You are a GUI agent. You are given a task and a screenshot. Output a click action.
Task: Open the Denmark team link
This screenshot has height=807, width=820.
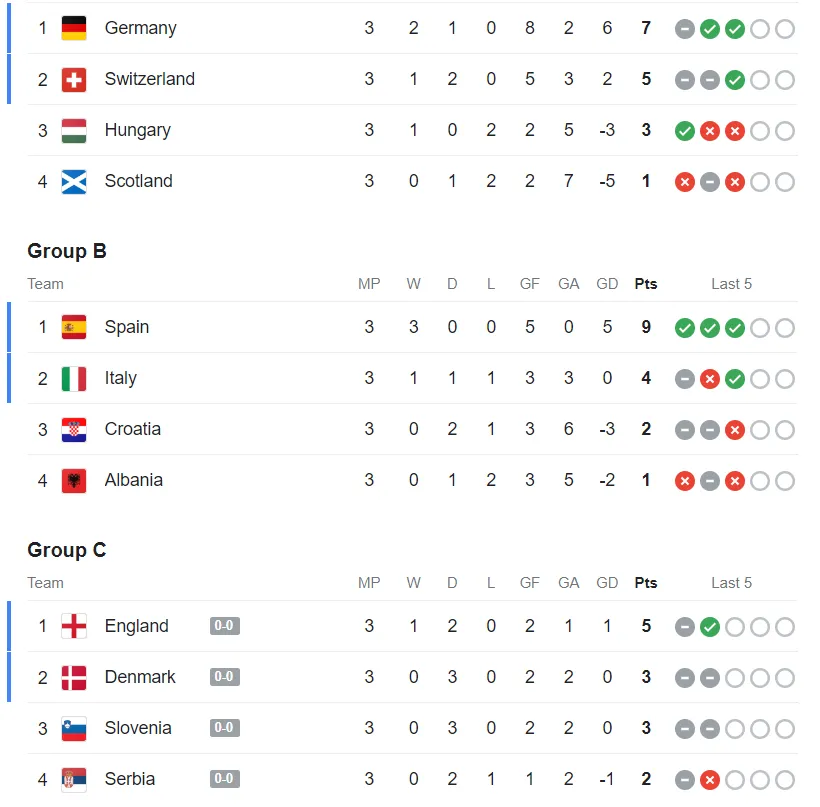(x=140, y=677)
